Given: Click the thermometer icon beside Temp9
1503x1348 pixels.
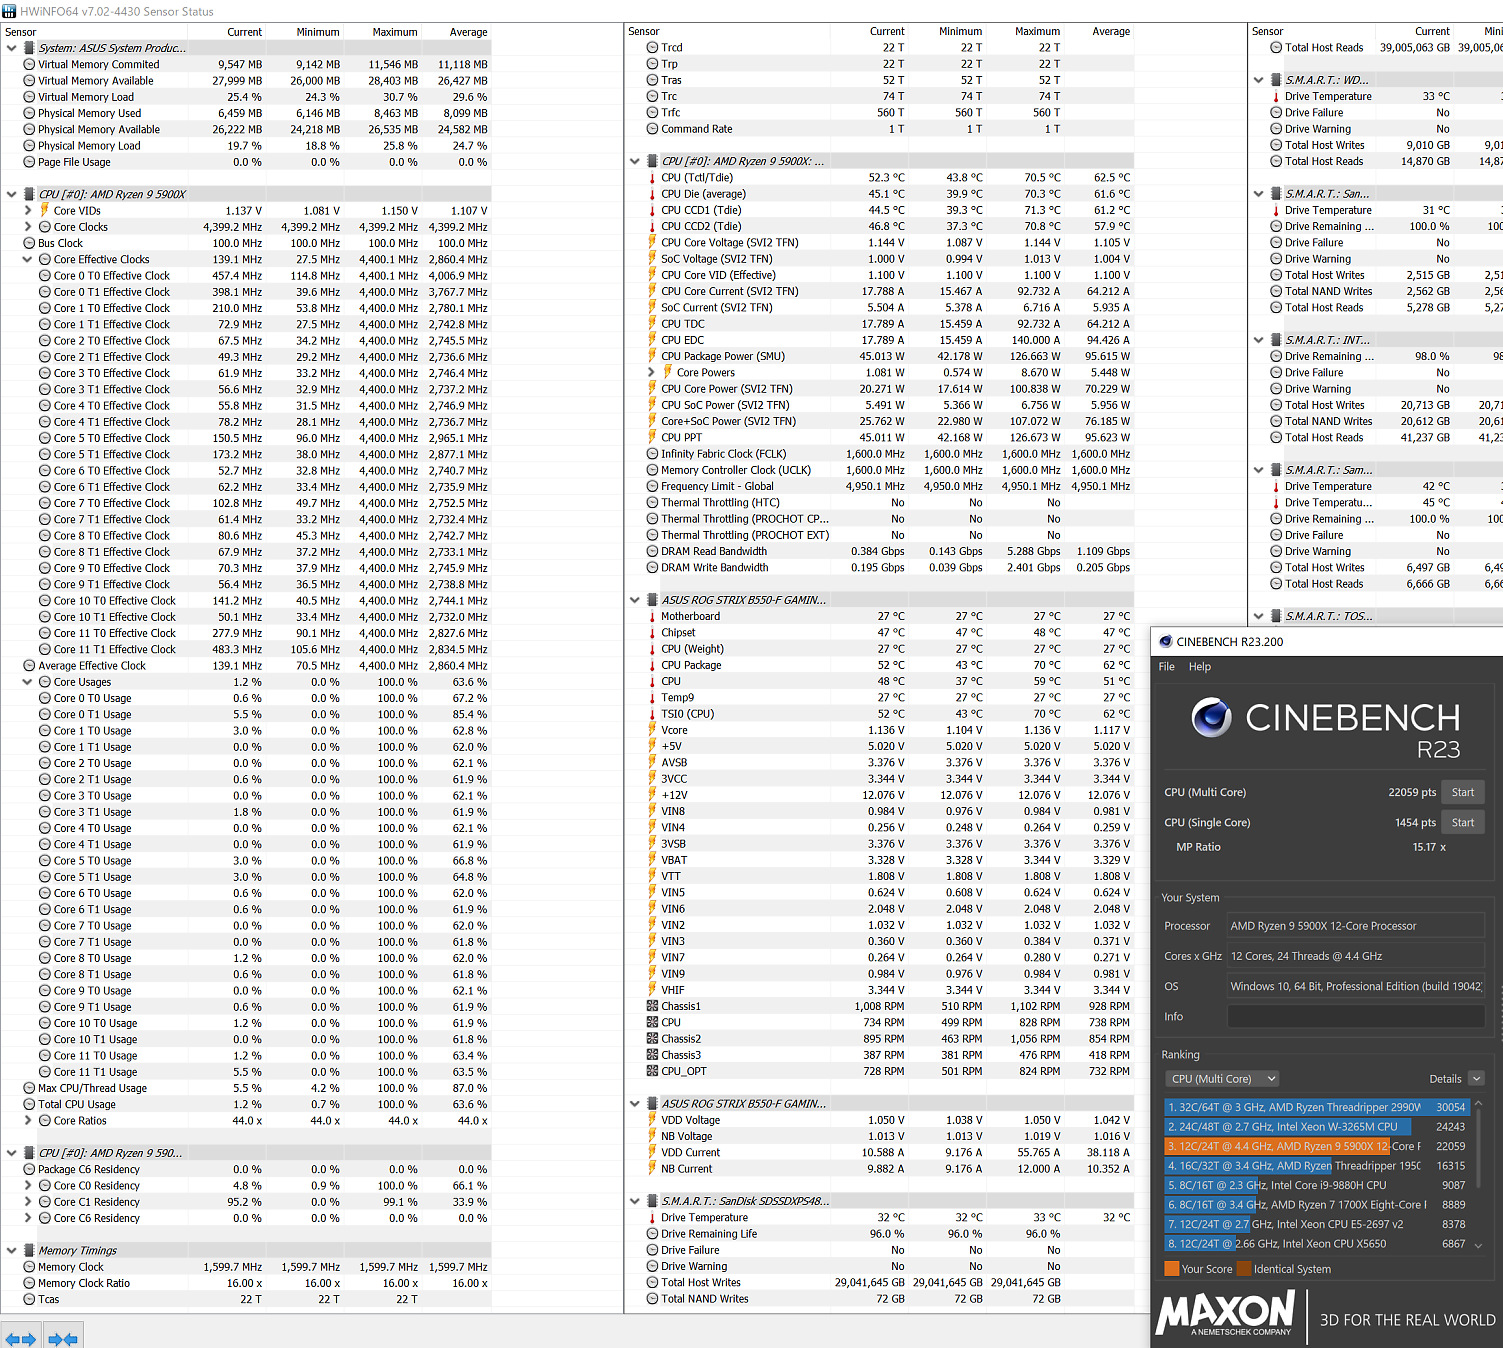Looking at the screenshot, I should click(x=652, y=698).
